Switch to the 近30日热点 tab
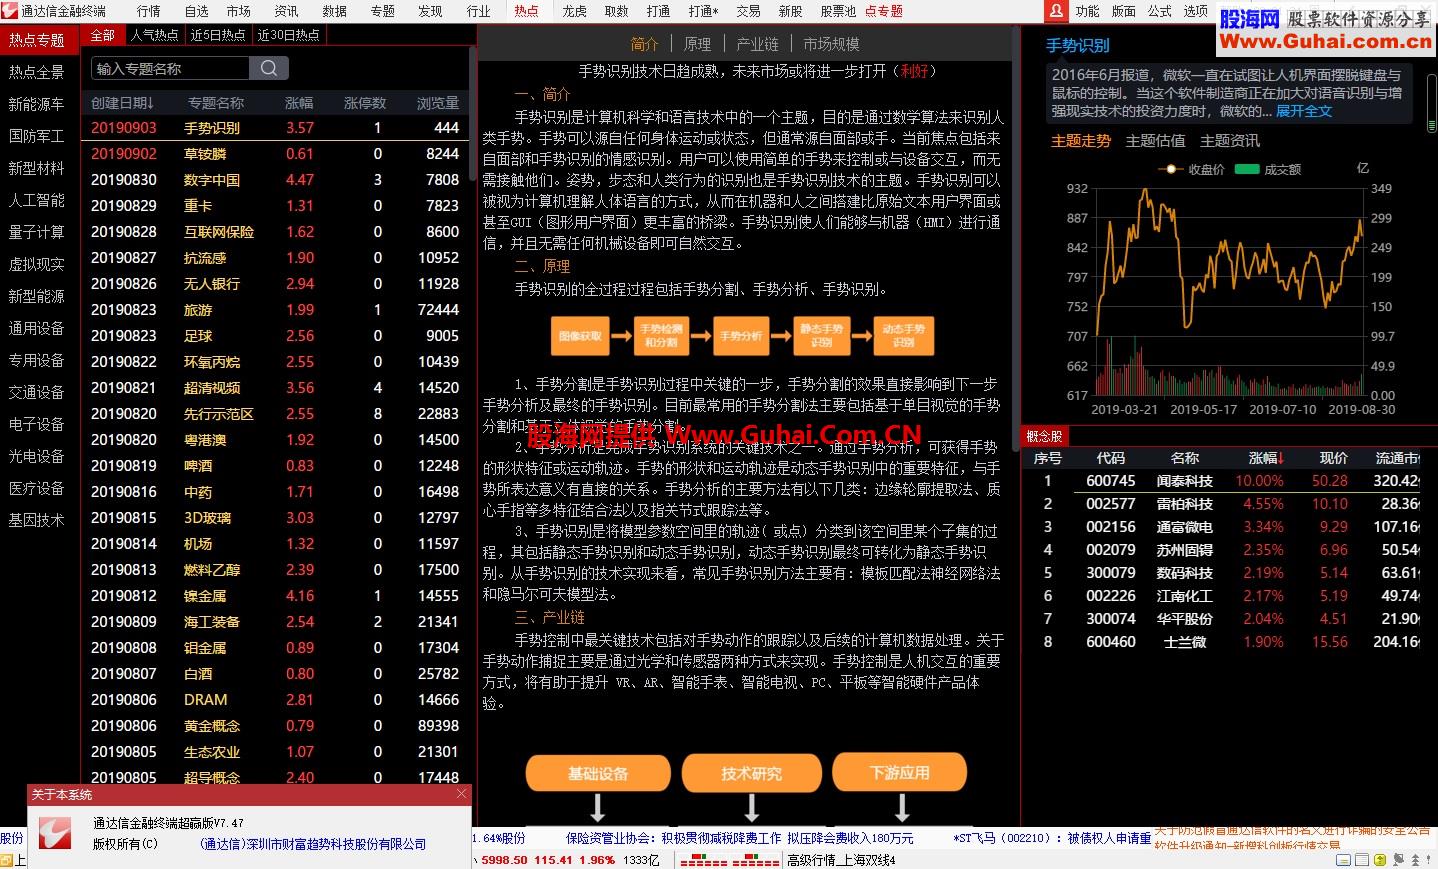The width and height of the screenshot is (1438, 869). coord(288,35)
